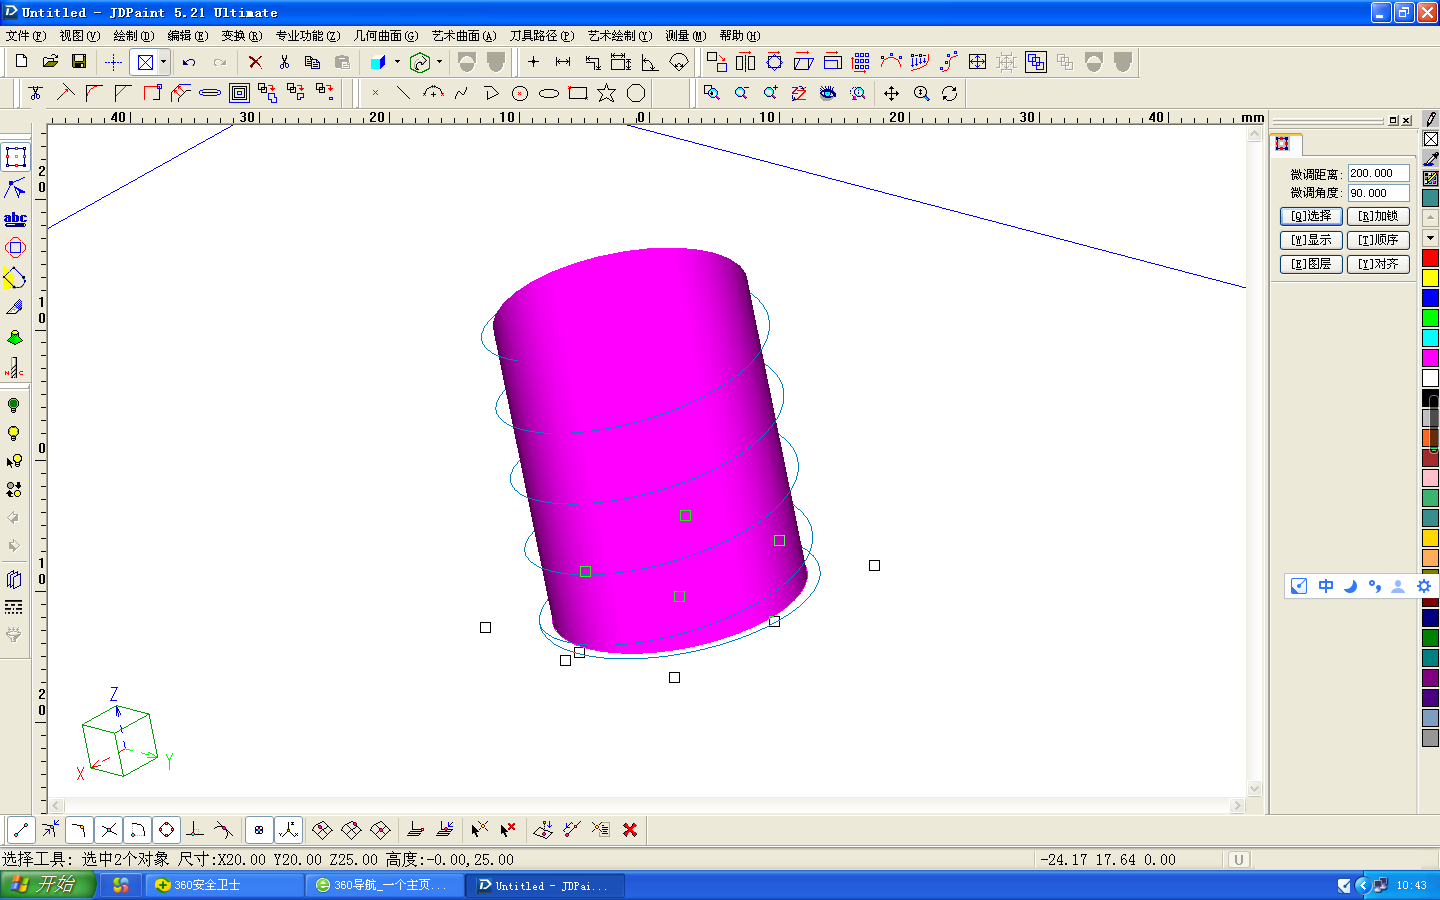The image size is (1440, 900).
Task: Select the abc Text tool
Action: (x=15, y=218)
